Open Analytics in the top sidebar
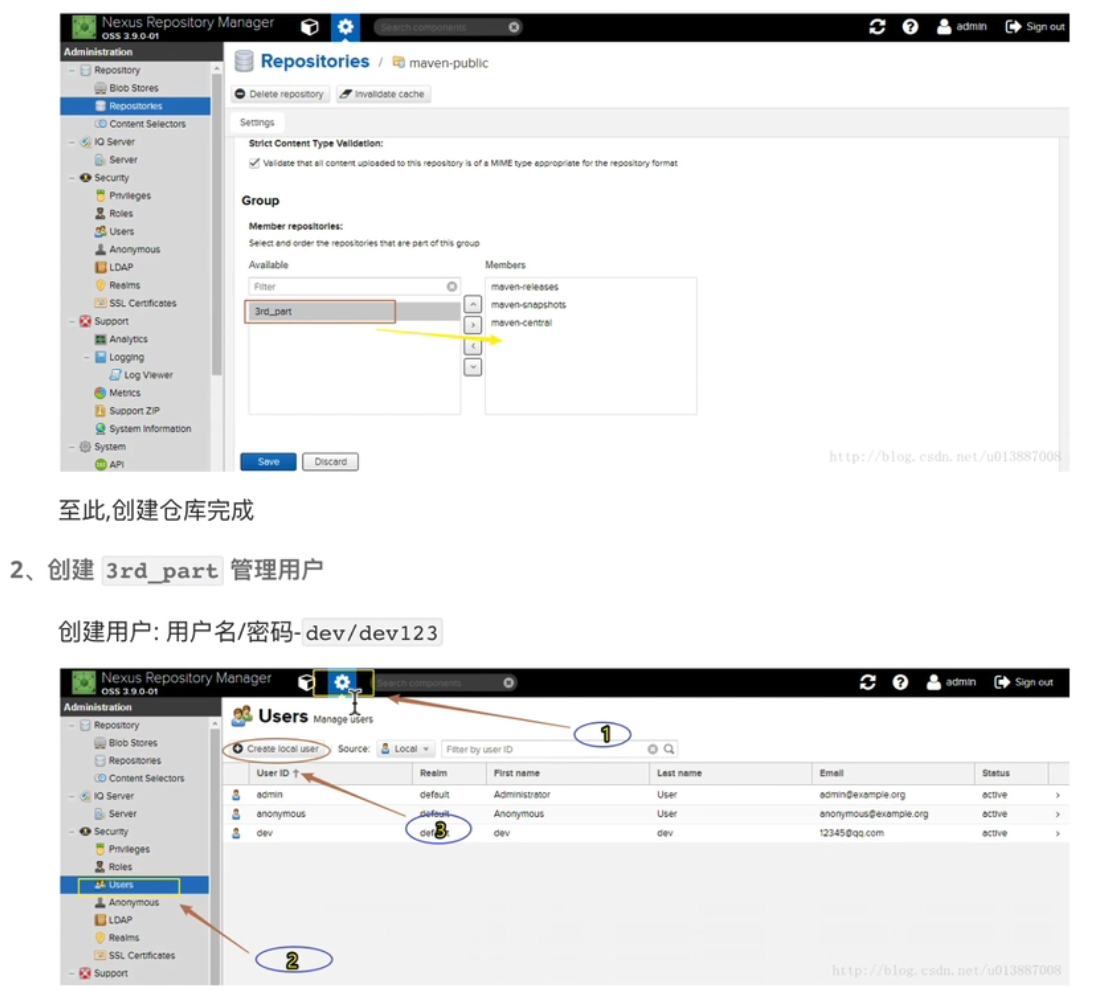This screenshot has width=1107, height=1005. [x=128, y=339]
